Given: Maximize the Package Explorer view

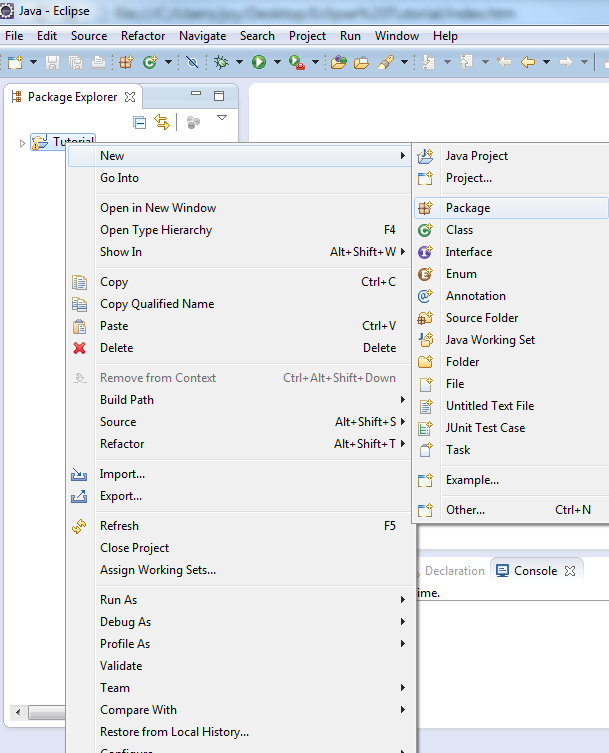Looking at the screenshot, I should click(219, 96).
